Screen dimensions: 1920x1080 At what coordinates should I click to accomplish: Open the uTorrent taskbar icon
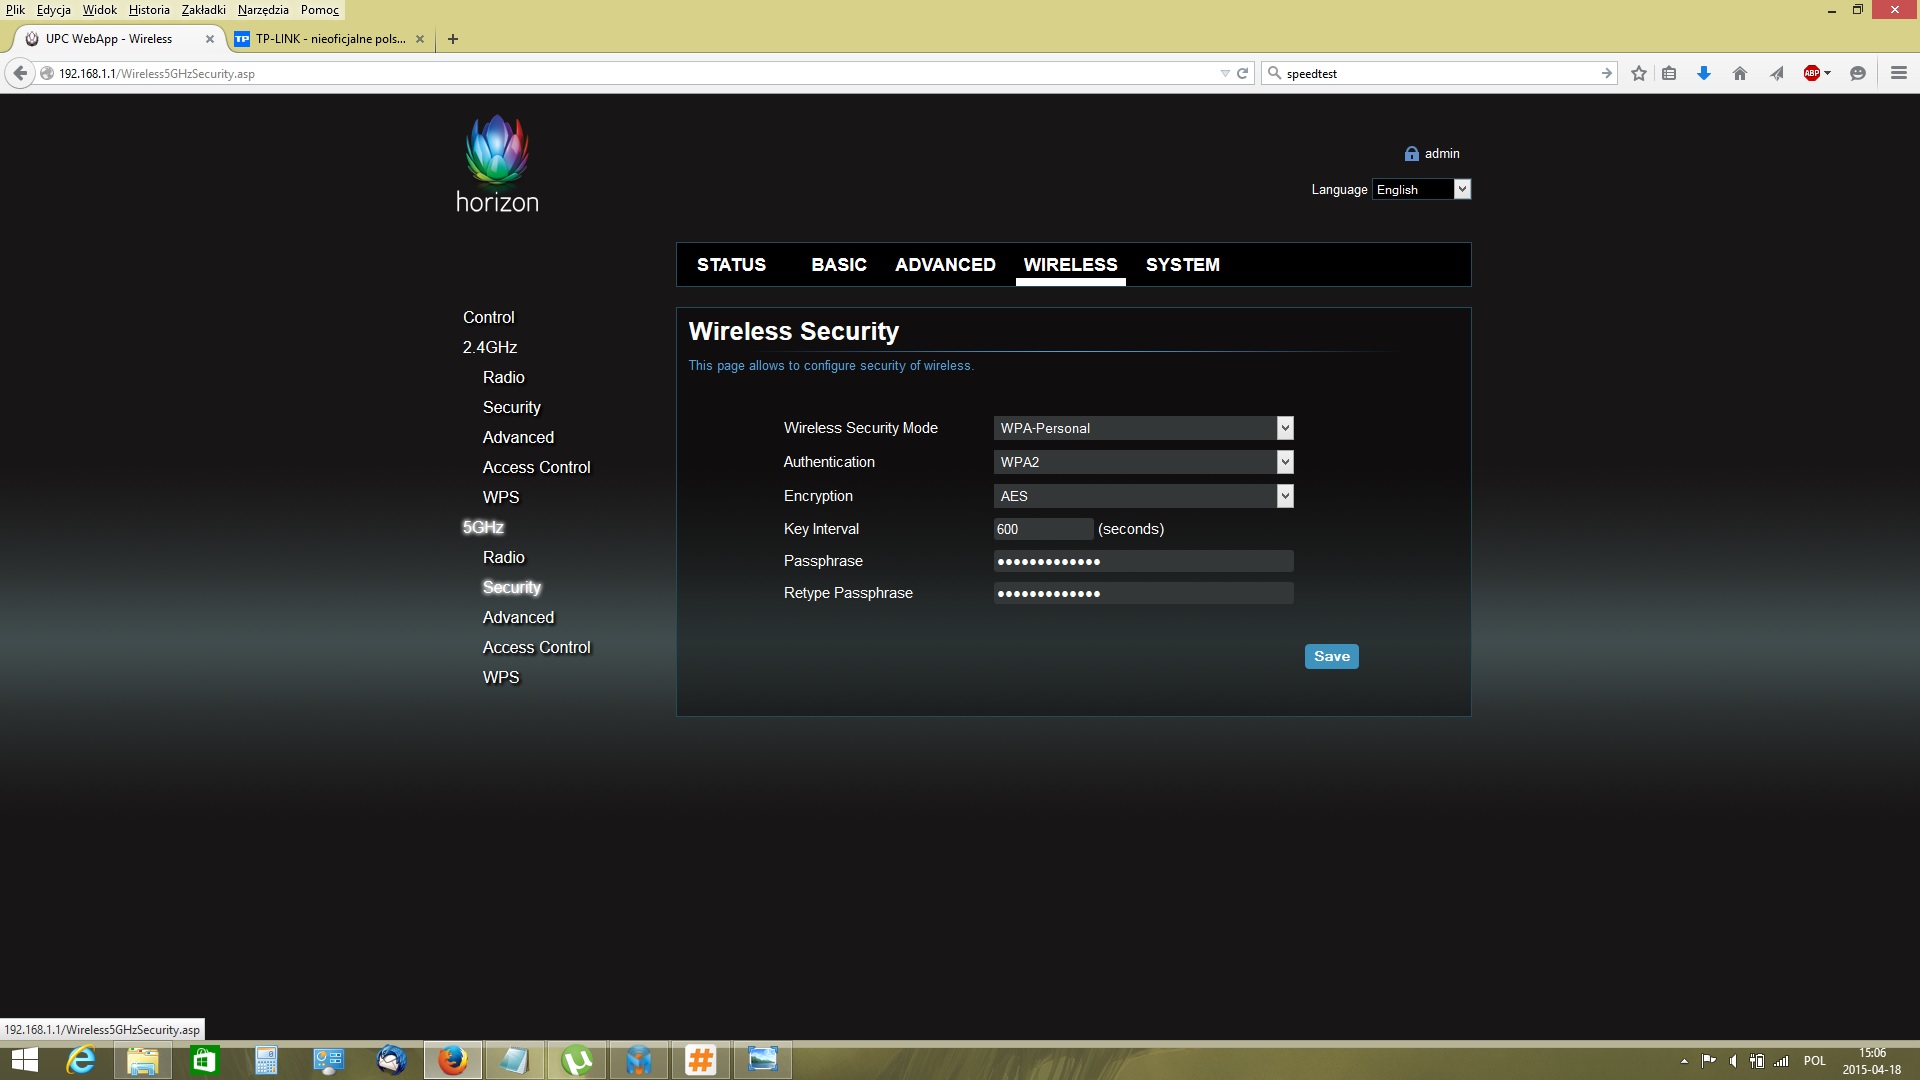(577, 1060)
